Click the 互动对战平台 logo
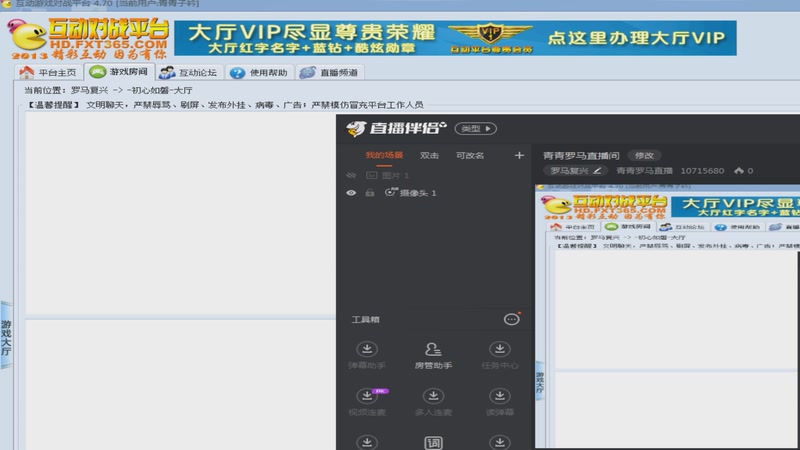 point(89,39)
